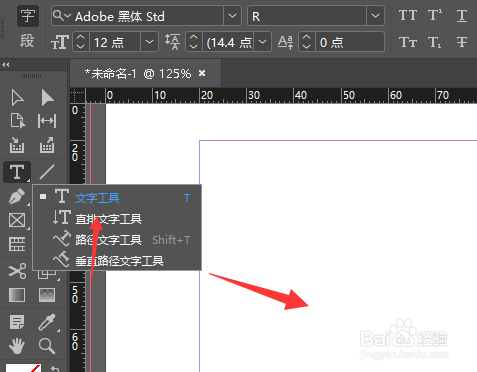Select the Line tool

[47, 172]
